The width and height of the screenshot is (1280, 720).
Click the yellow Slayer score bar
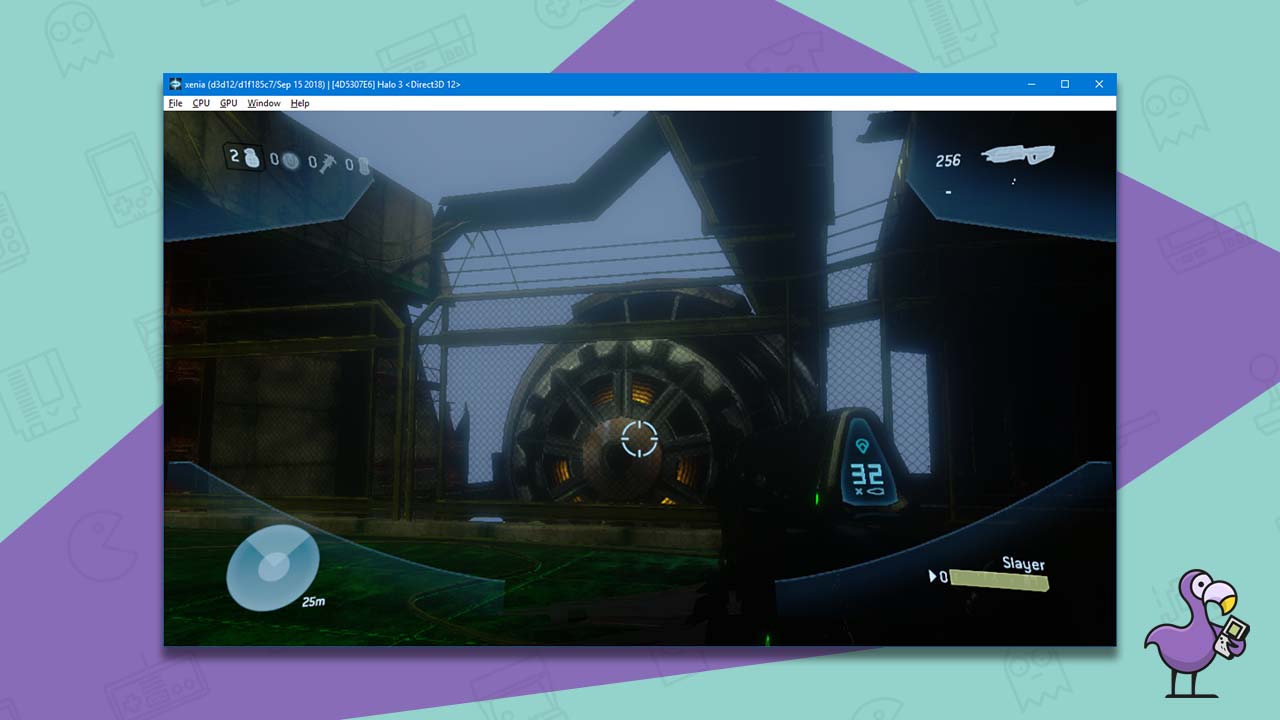999,579
